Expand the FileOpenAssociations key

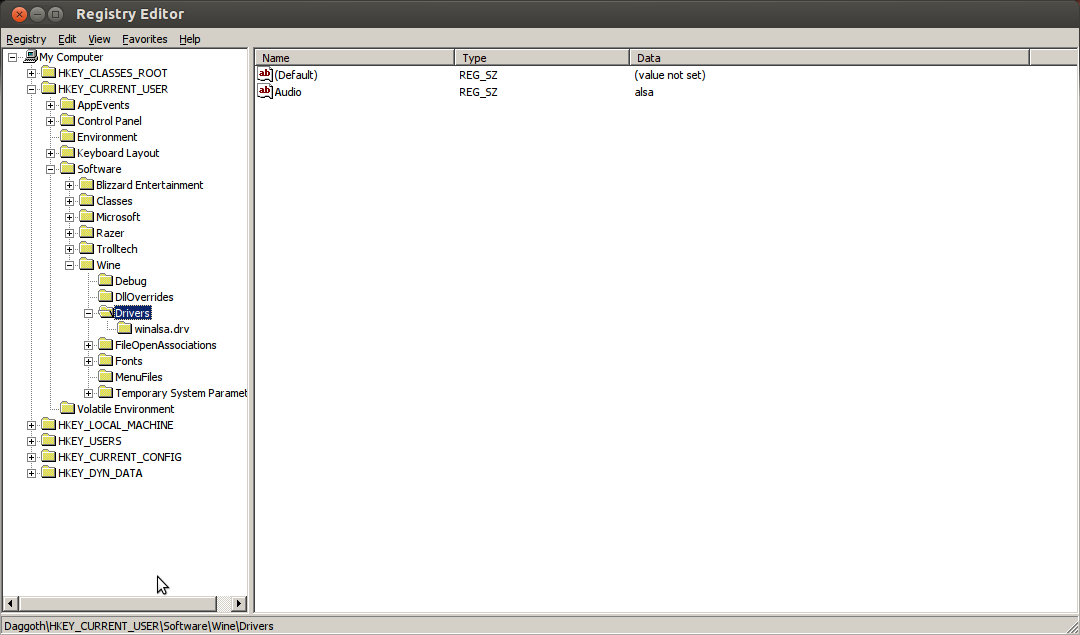[x=89, y=345]
